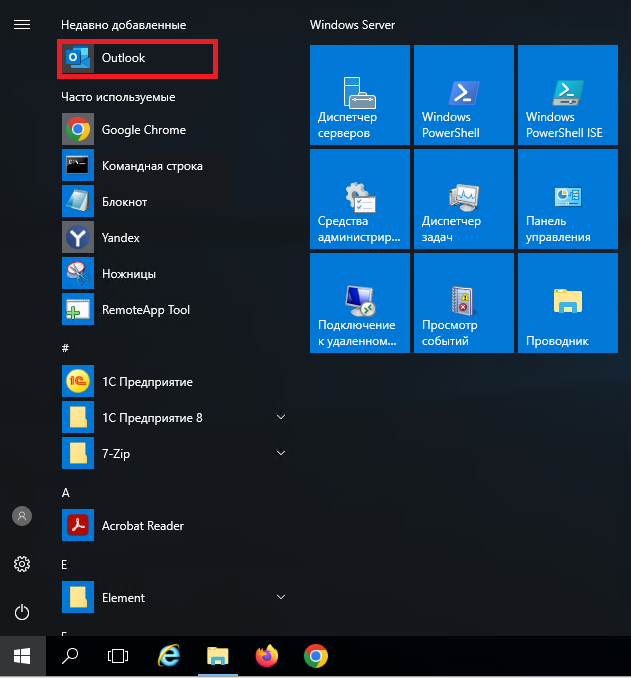631x678 pixels.
Task: Click Firefox icon in the taskbar
Action: tap(267, 656)
